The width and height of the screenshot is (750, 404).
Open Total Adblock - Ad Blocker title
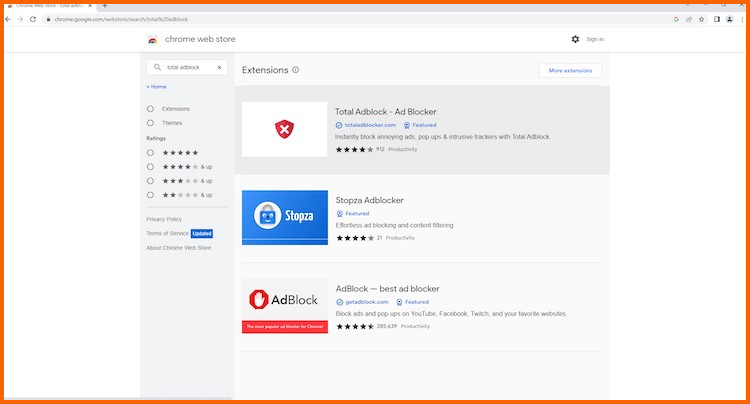click(x=386, y=112)
